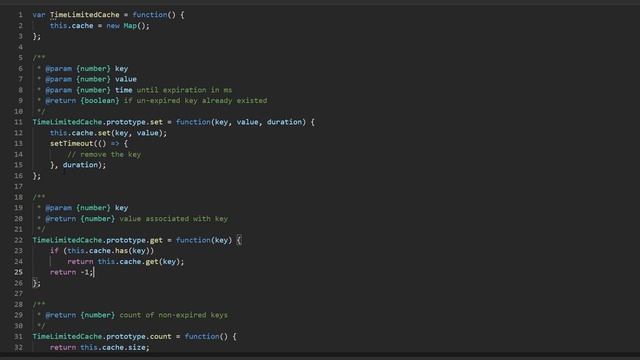Click 'this.cache' on line 2
640x360 pixels.
point(71,26)
